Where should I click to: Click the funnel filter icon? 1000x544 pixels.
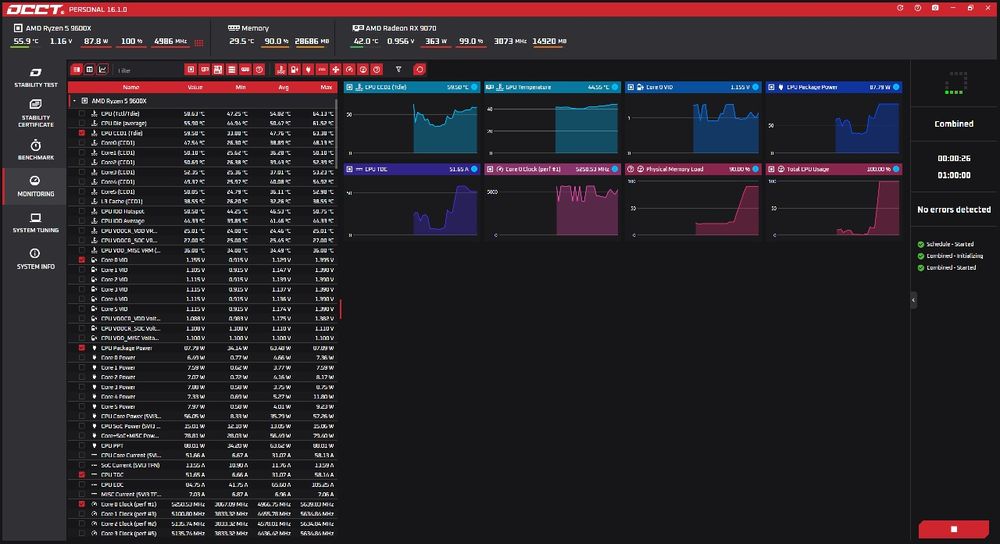coord(399,70)
